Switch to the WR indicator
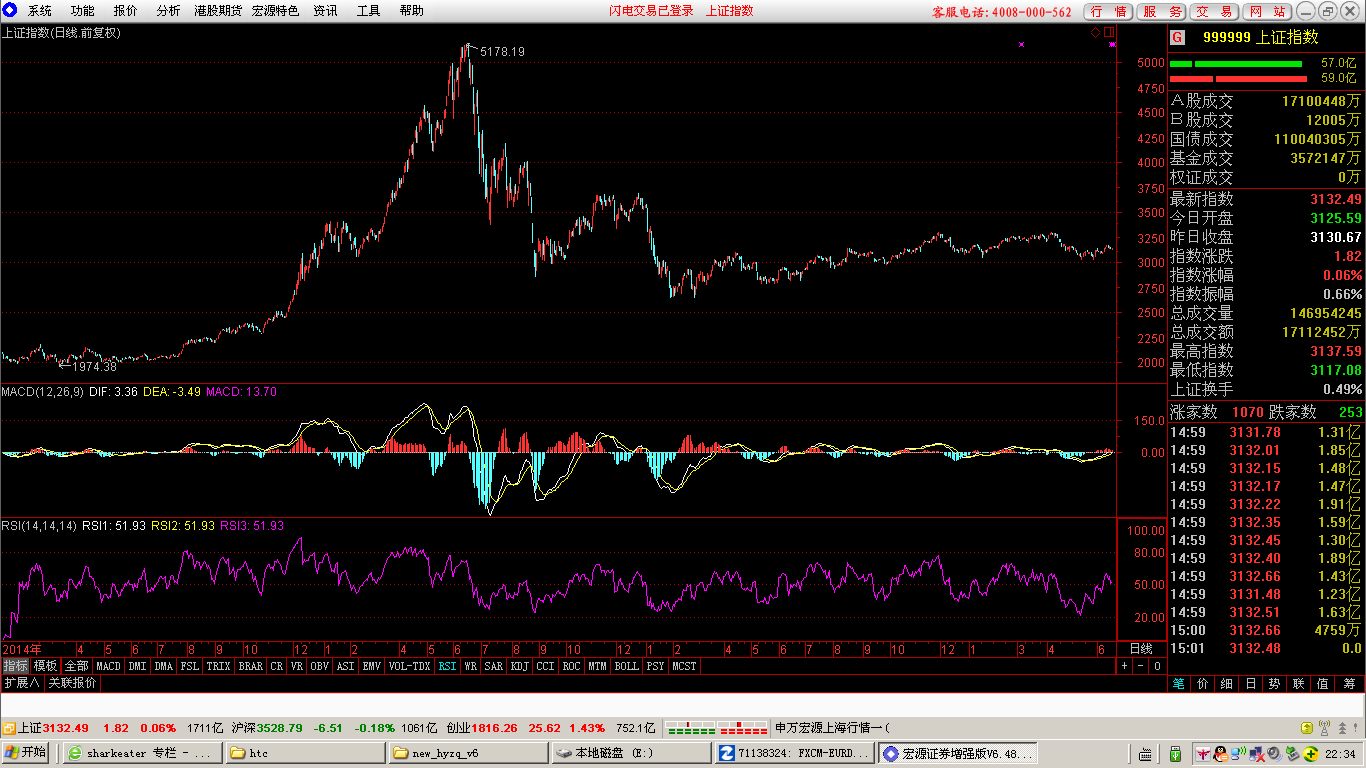Image resolution: width=1366 pixels, height=768 pixels. (470, 665)
